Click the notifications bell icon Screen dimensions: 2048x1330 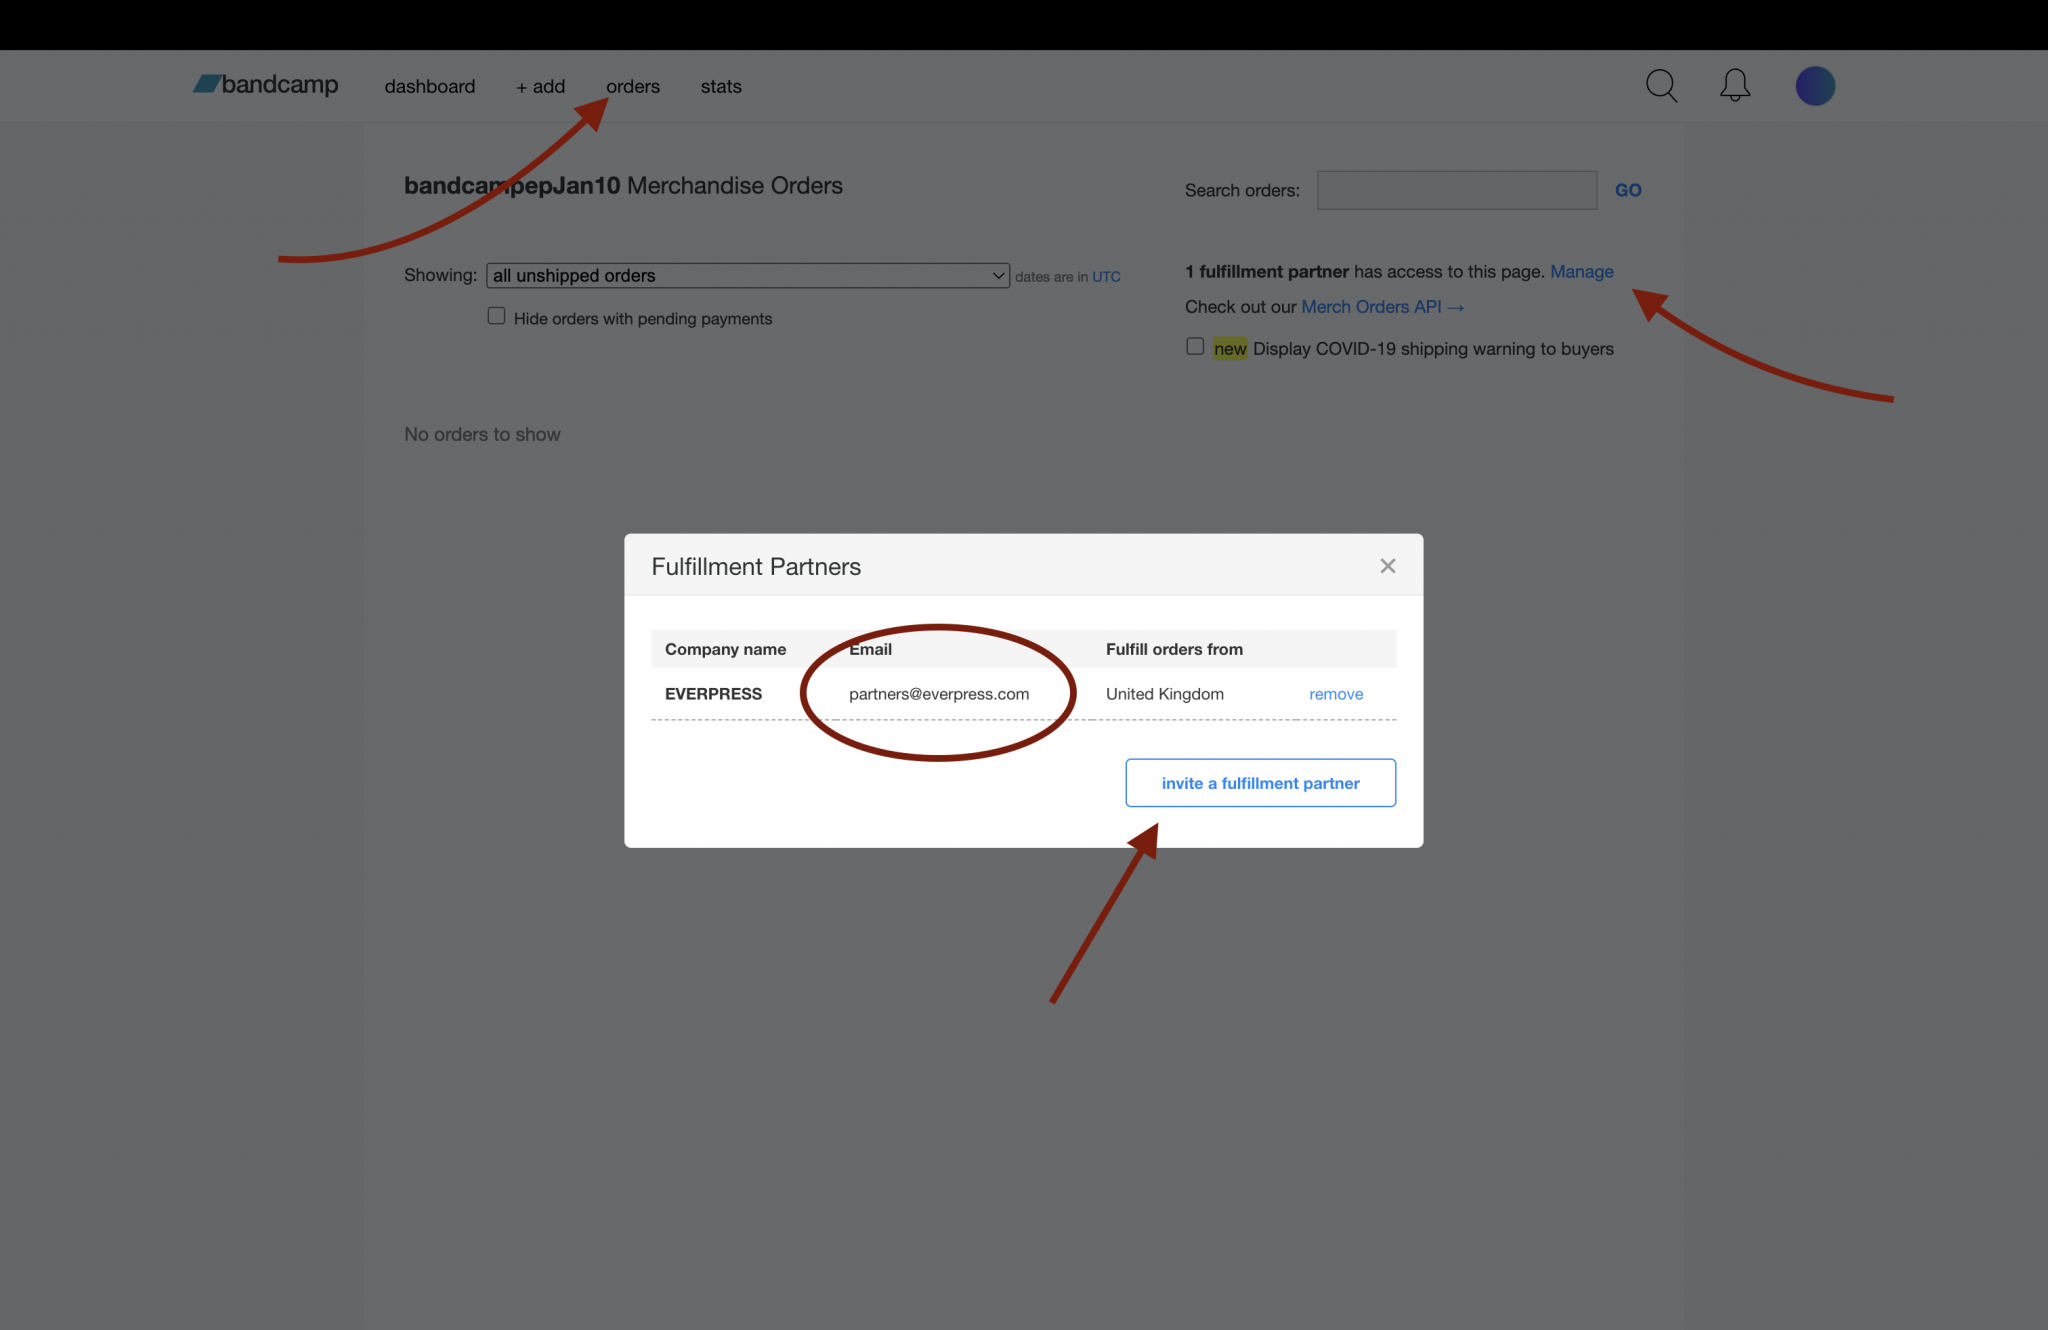click(1735, 86)
